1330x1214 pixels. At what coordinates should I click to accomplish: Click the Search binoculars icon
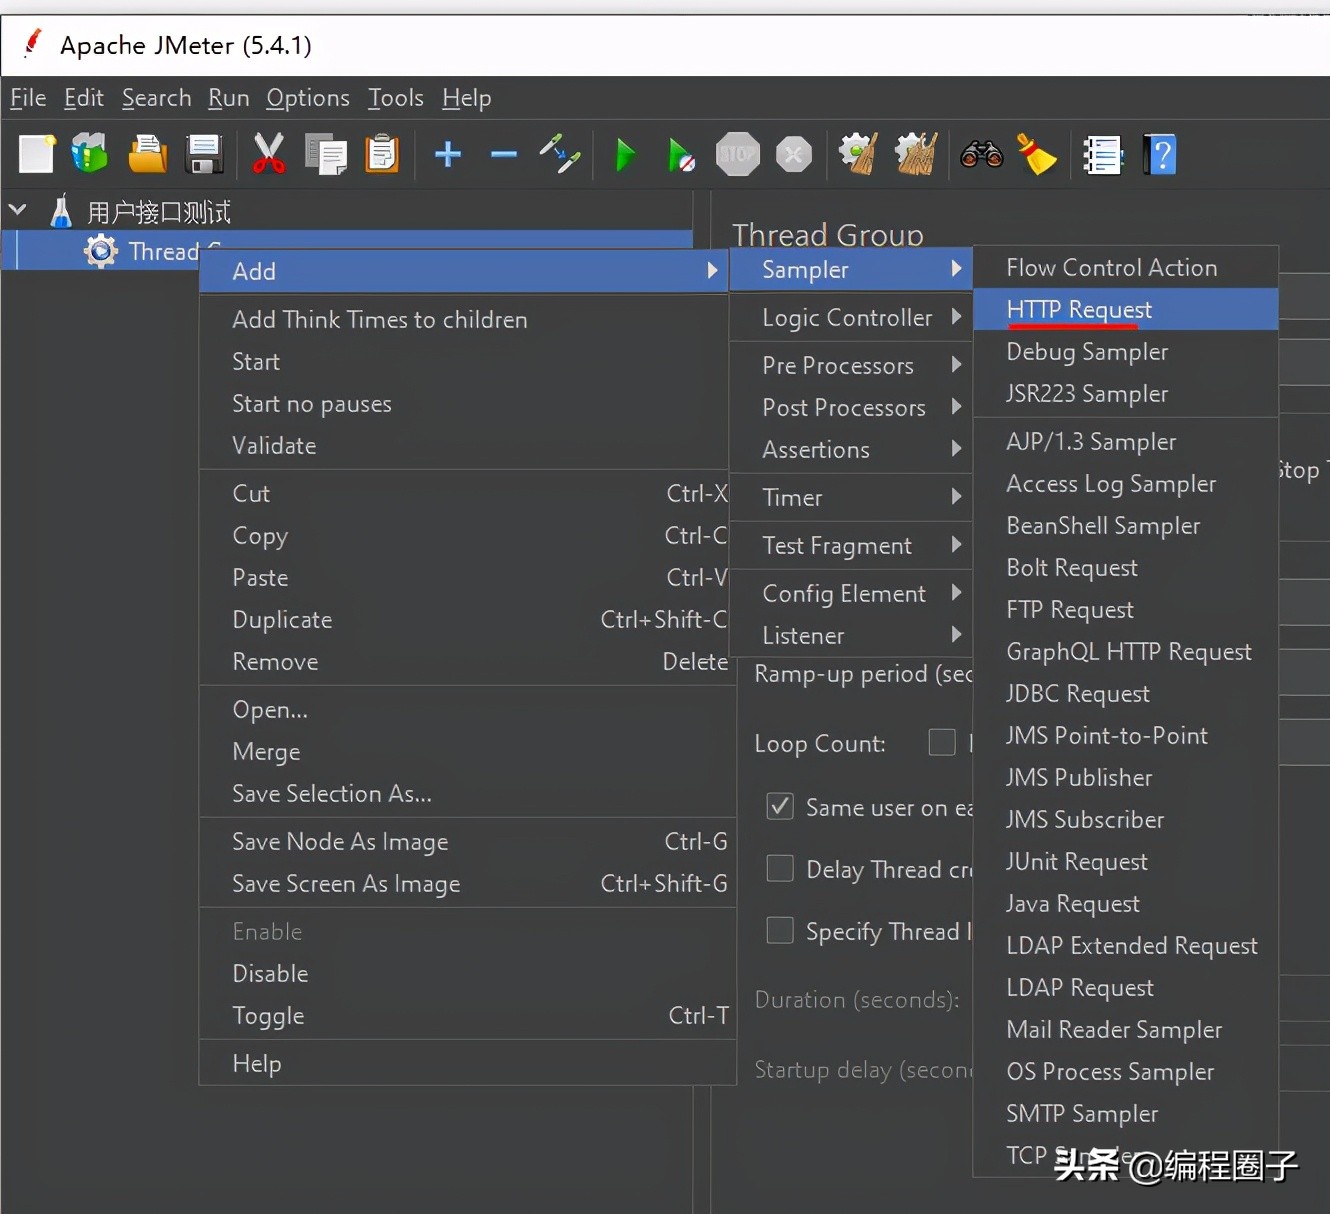point(981,154)
